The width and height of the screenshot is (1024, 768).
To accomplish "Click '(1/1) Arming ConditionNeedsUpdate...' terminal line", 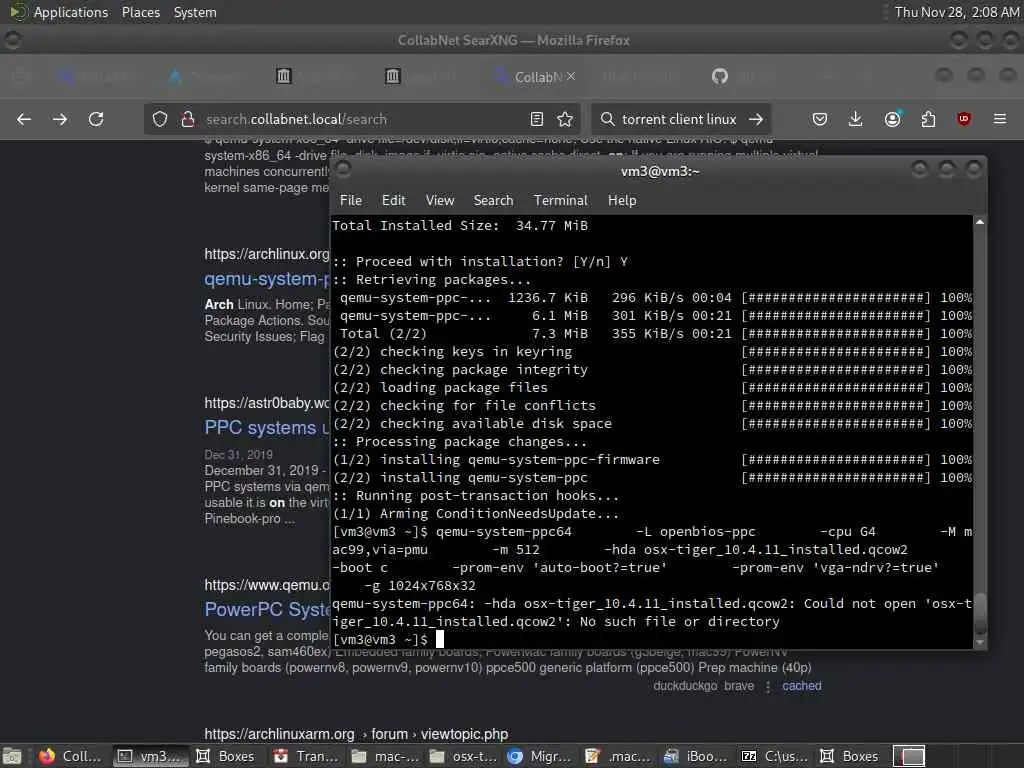I will pyautogui.click(x=475, y=513).
